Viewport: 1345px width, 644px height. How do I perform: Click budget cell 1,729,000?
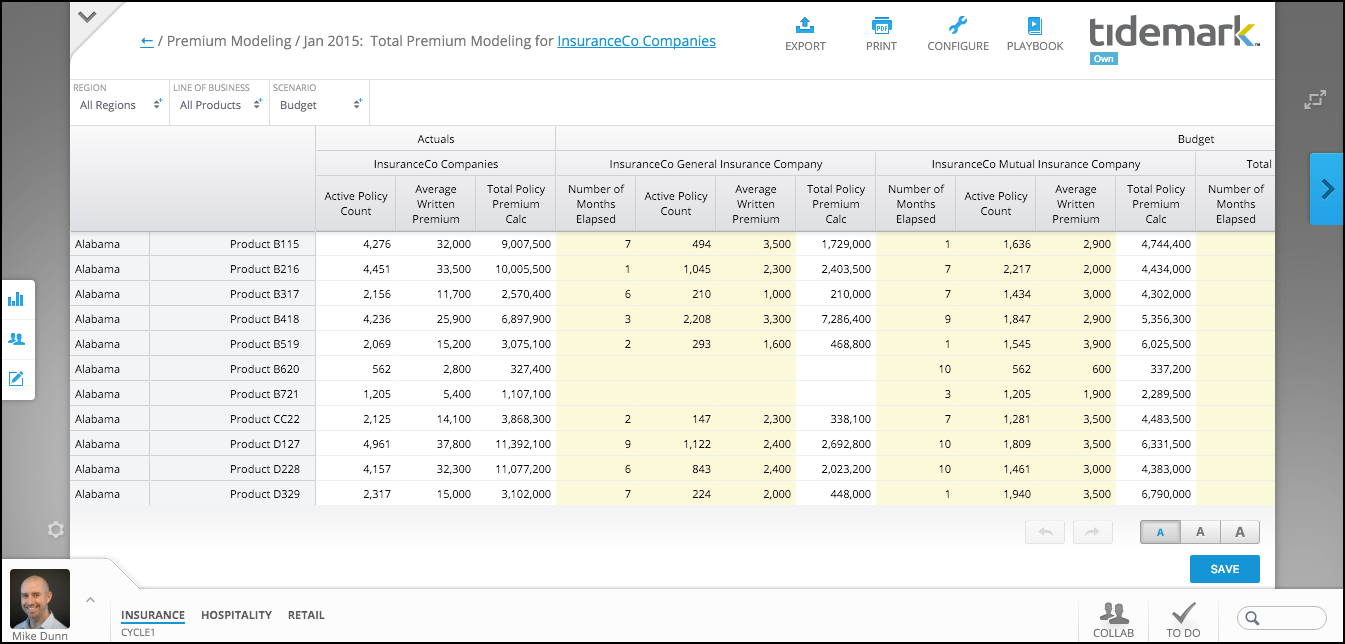(836, 244)
